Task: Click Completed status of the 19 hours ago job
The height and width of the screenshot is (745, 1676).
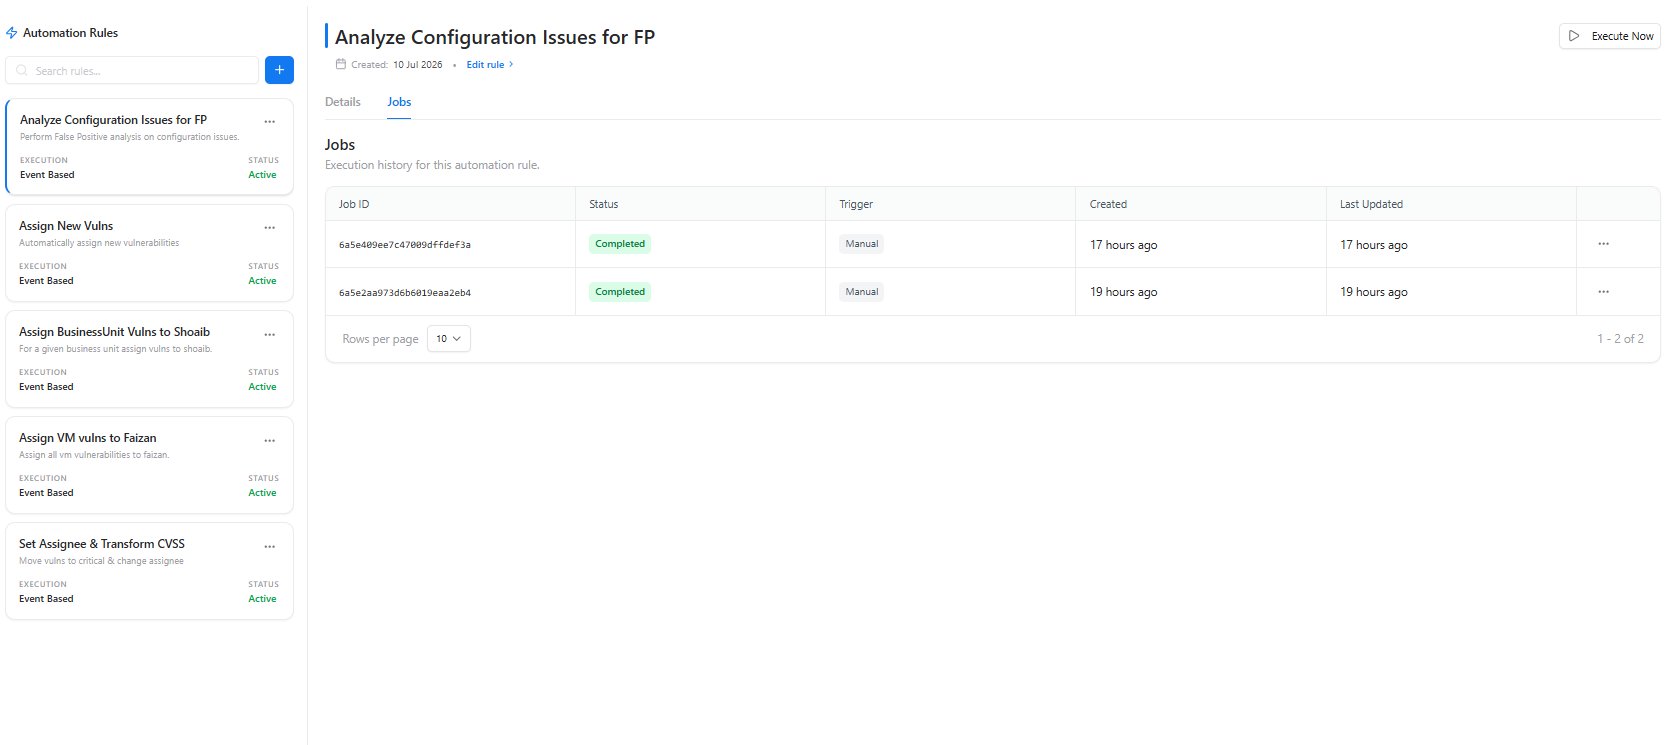Action: 620,292
